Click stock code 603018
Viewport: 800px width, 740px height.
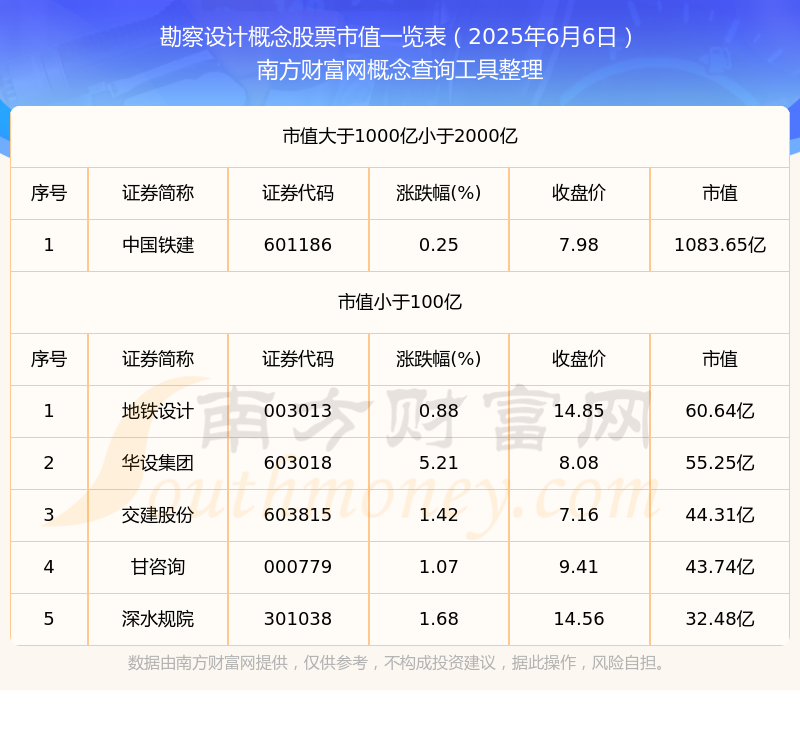tap(298, 463)
